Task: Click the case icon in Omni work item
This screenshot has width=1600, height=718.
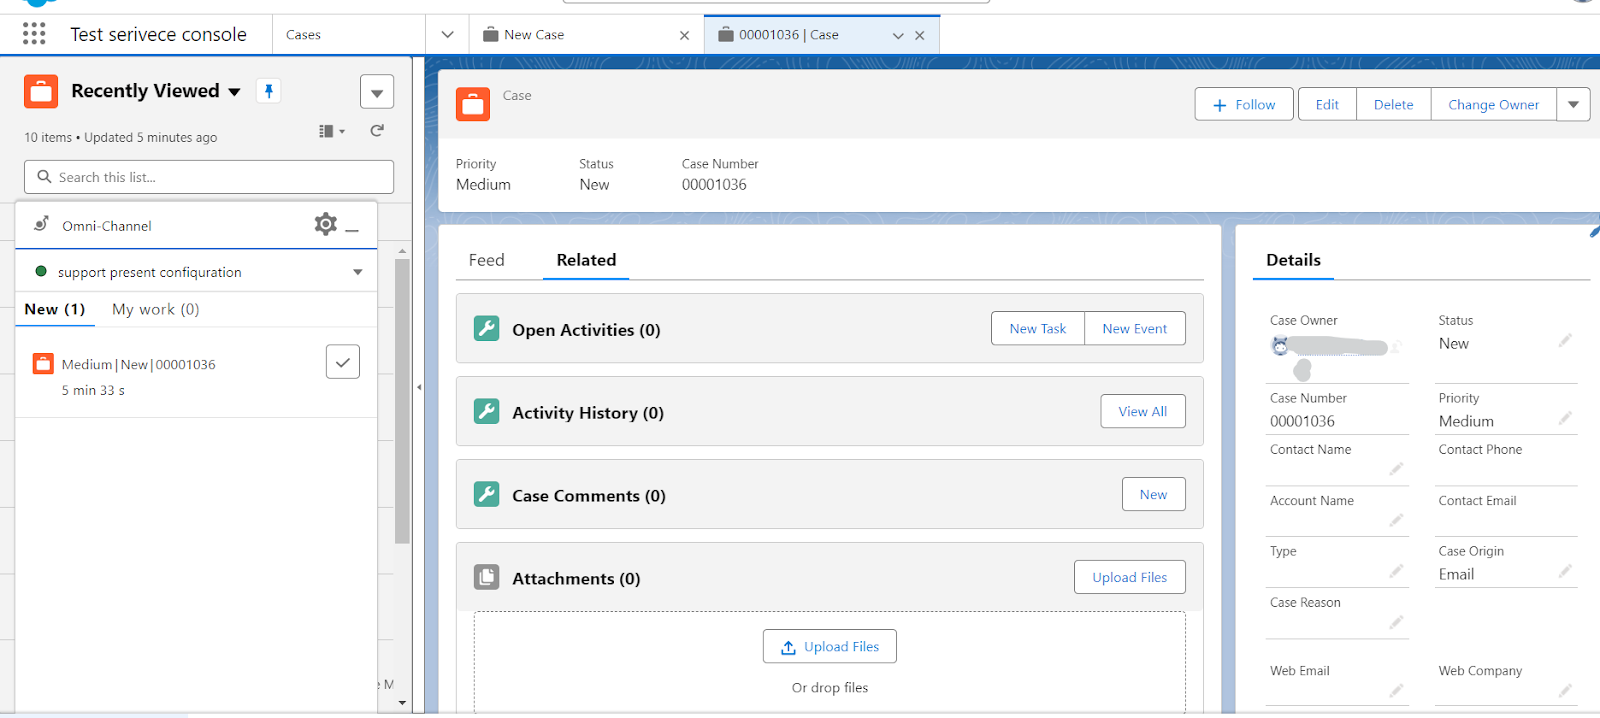Action: 43,364
